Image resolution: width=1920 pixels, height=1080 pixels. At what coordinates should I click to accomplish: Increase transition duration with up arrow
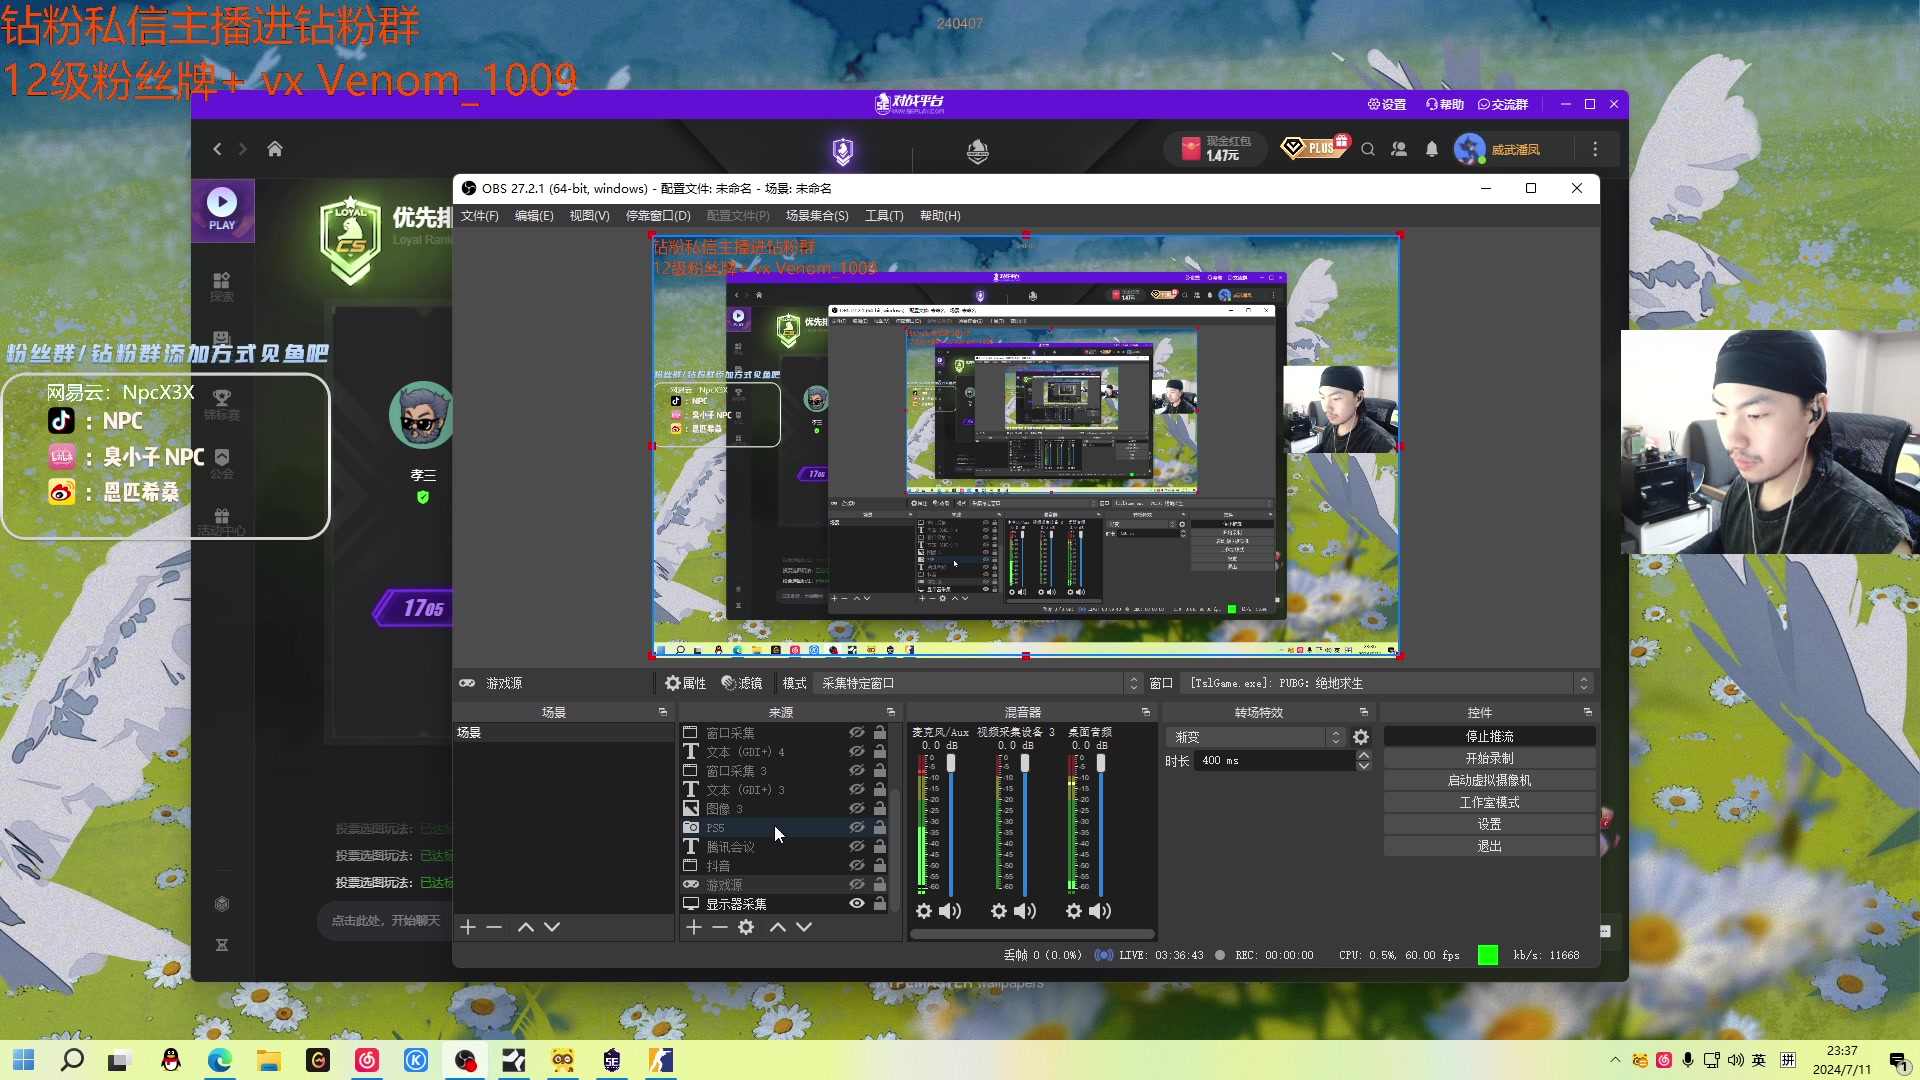[x=1364, y=756]
